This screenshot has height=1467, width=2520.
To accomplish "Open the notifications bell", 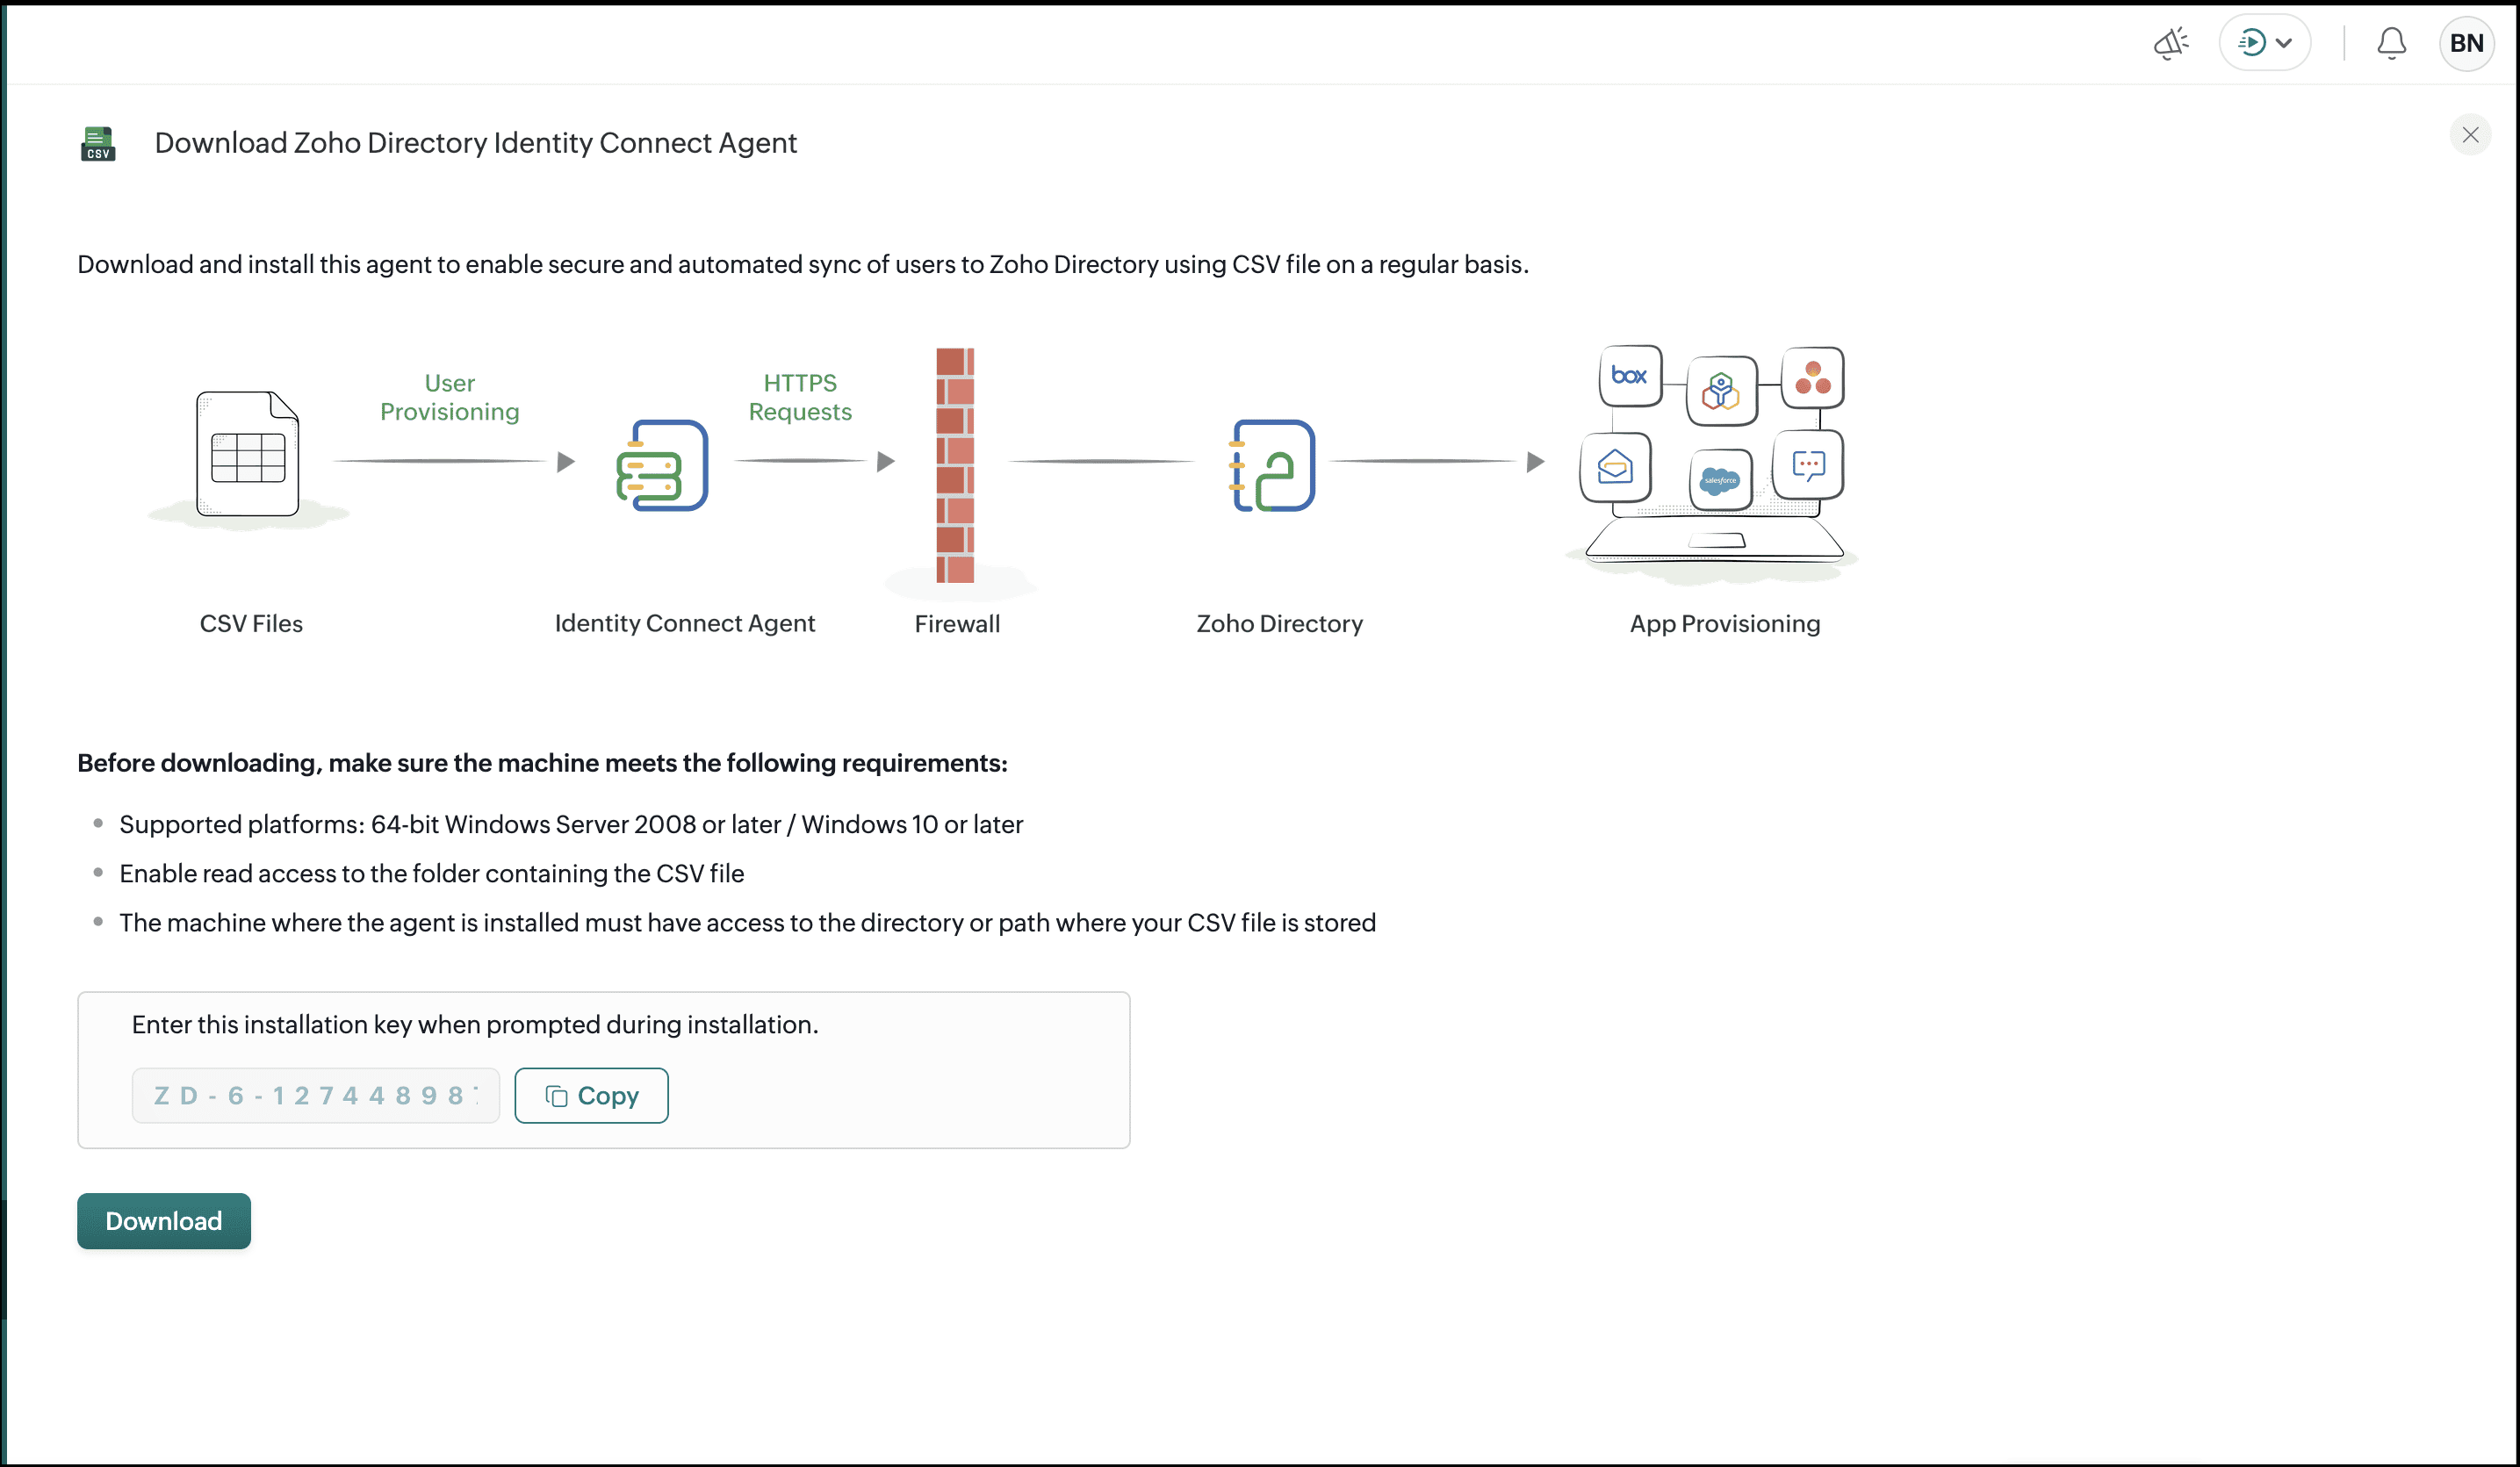I will [2391, 43].
